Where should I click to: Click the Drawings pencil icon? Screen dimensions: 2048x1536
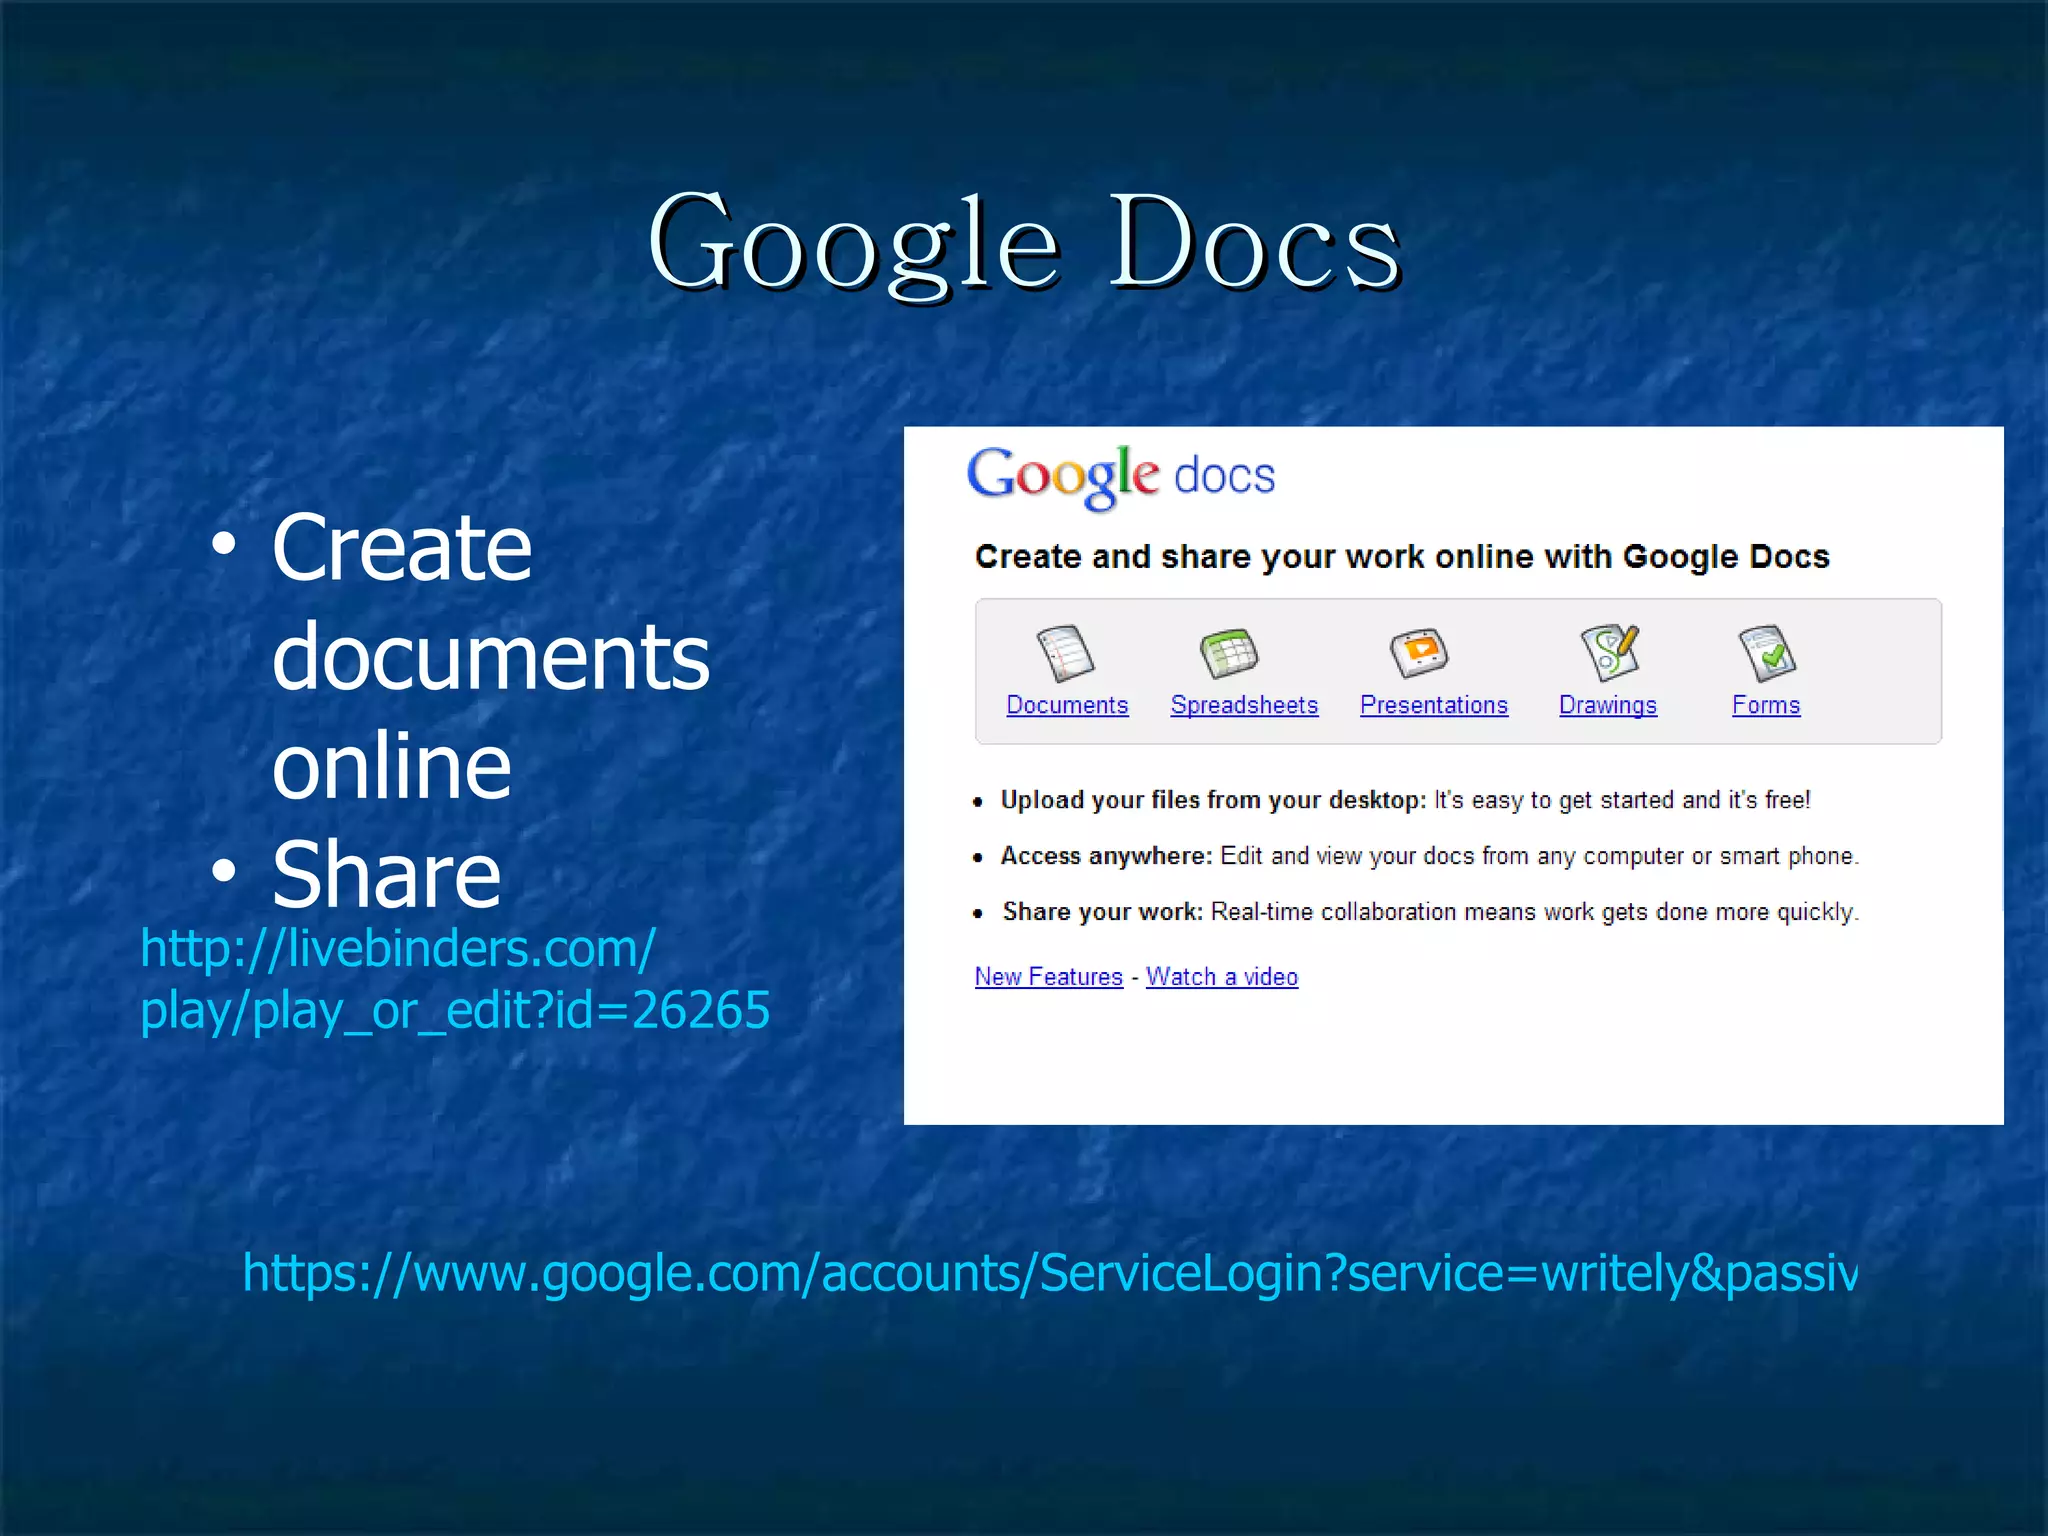click(1609, 652)
